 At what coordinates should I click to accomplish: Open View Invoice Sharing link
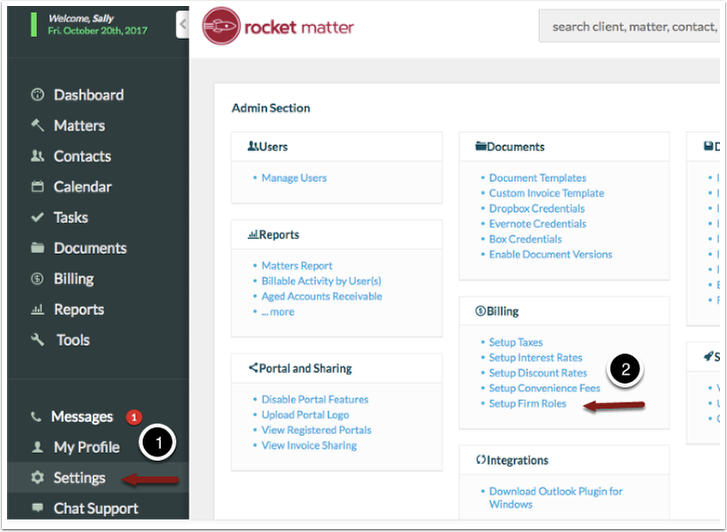[x=309, y=445]
